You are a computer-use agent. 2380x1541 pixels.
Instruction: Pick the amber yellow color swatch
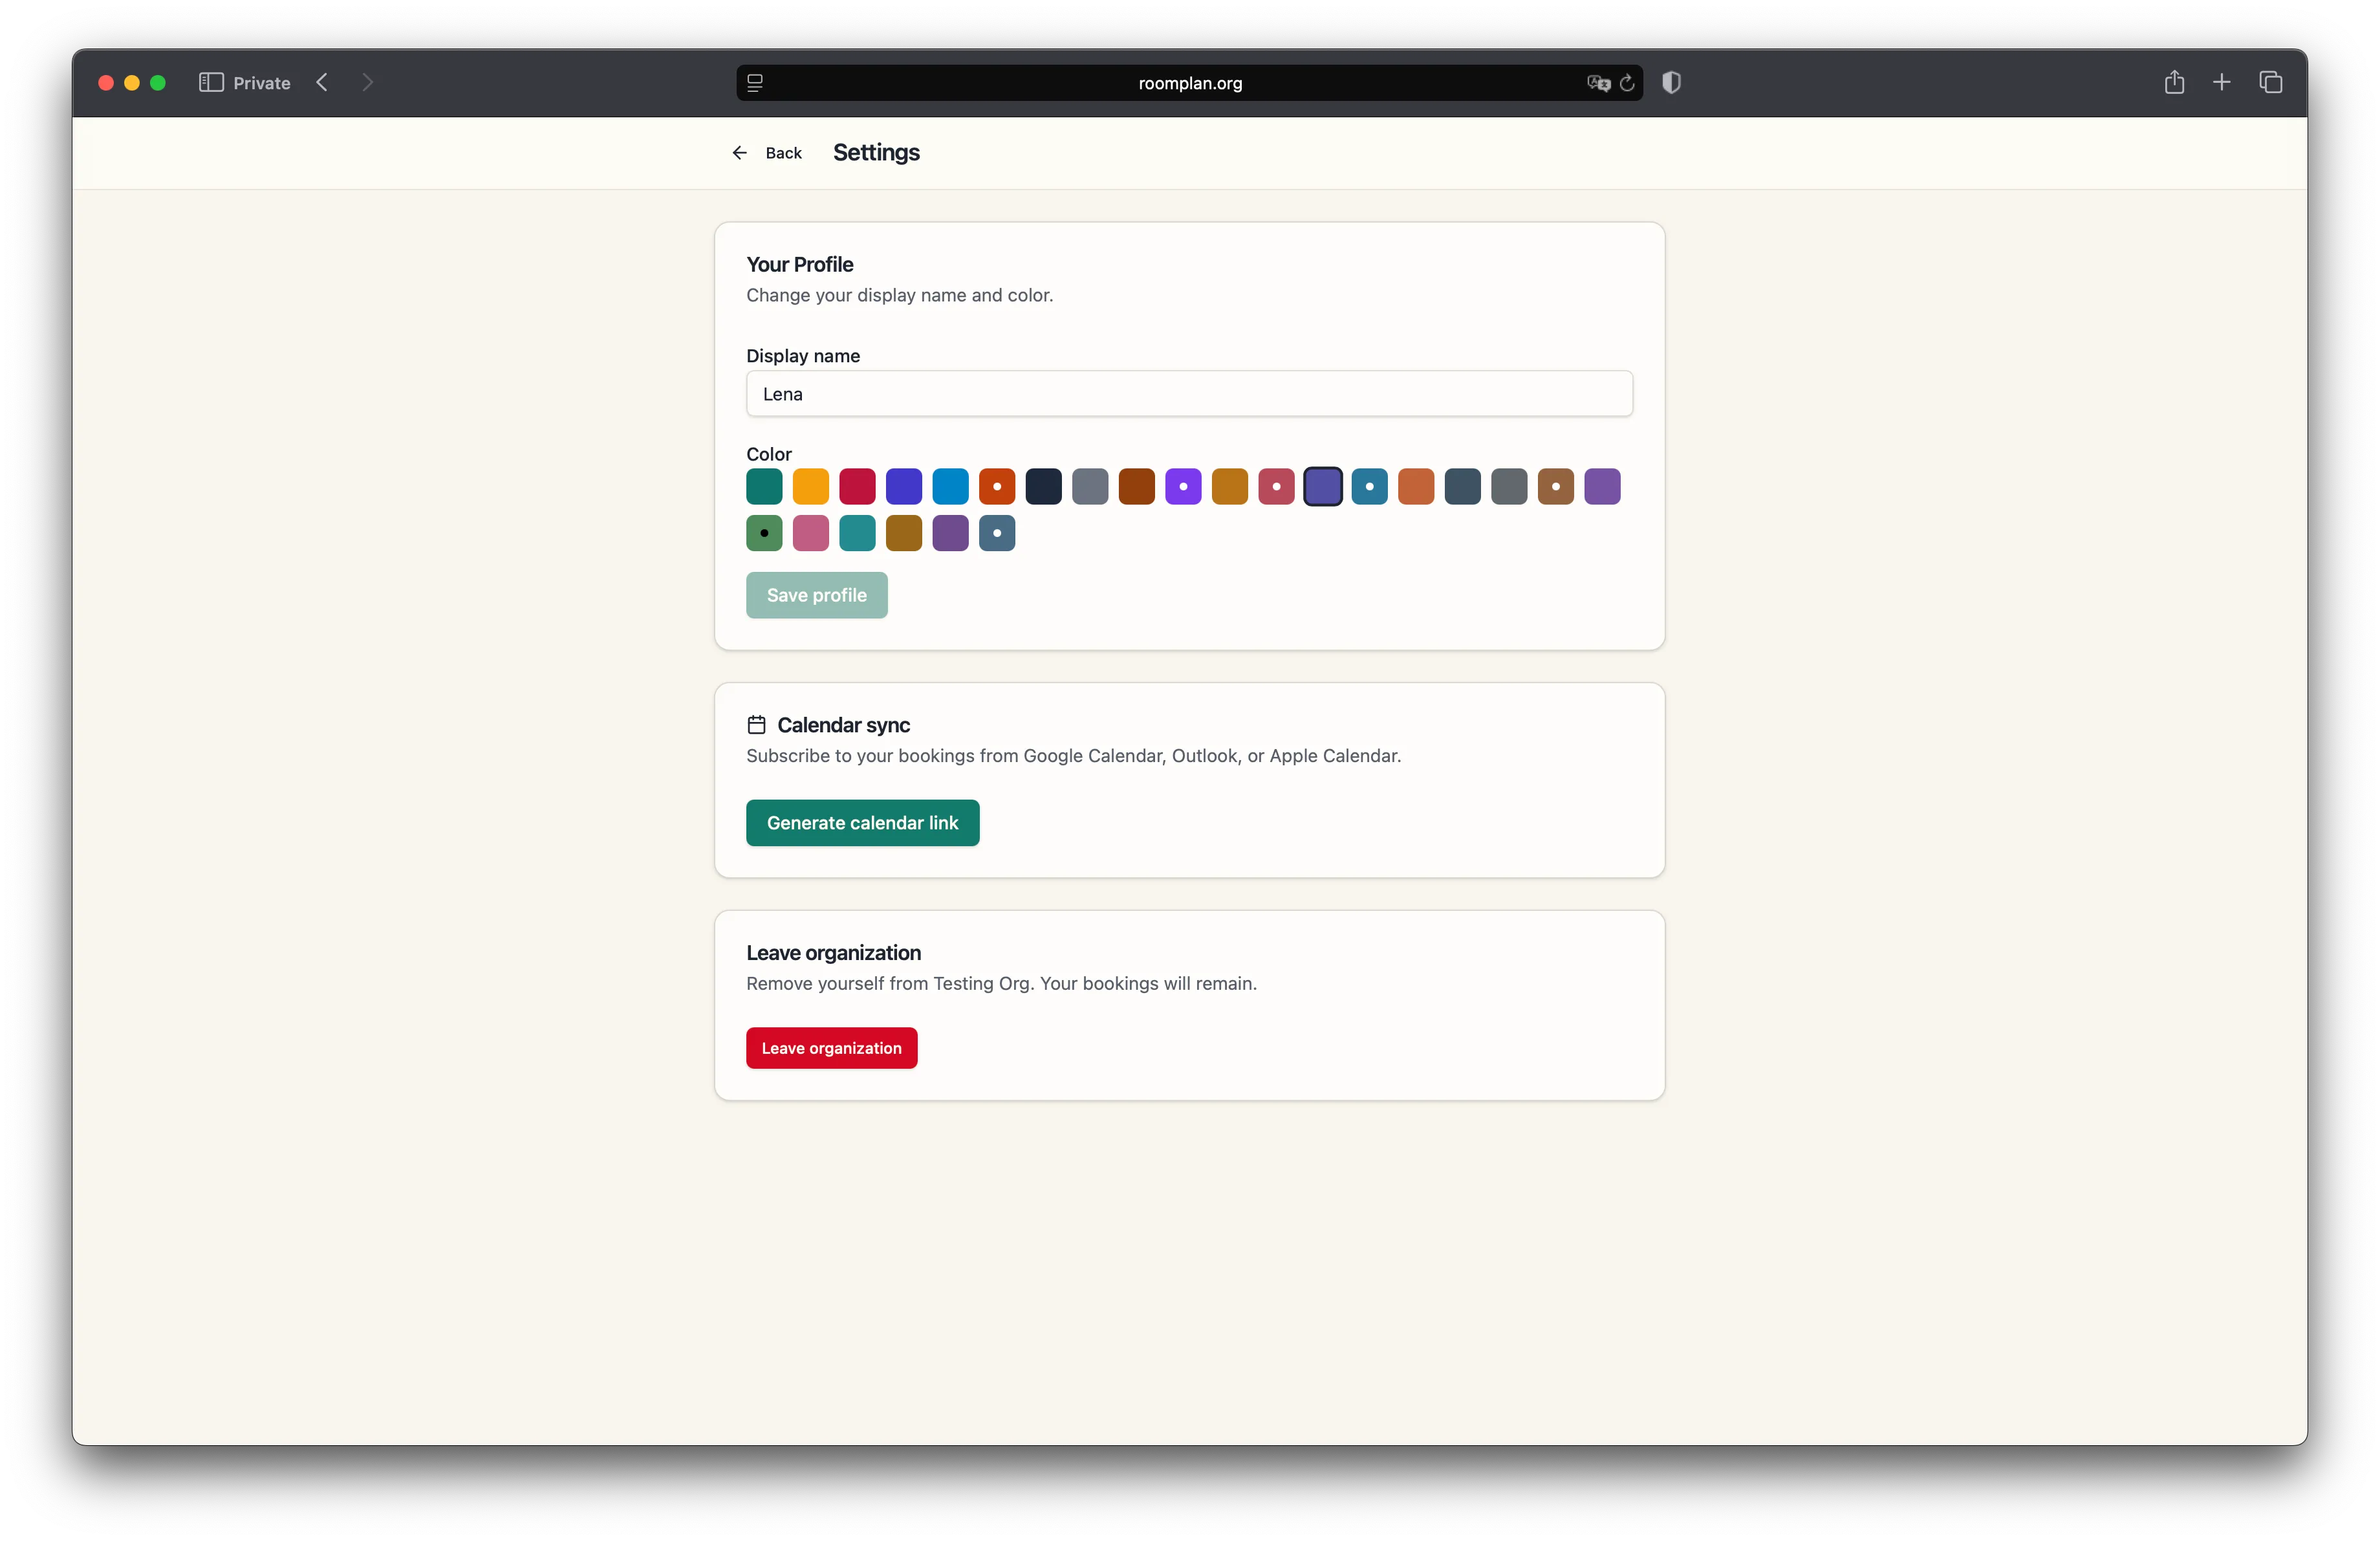click(811, 487)
